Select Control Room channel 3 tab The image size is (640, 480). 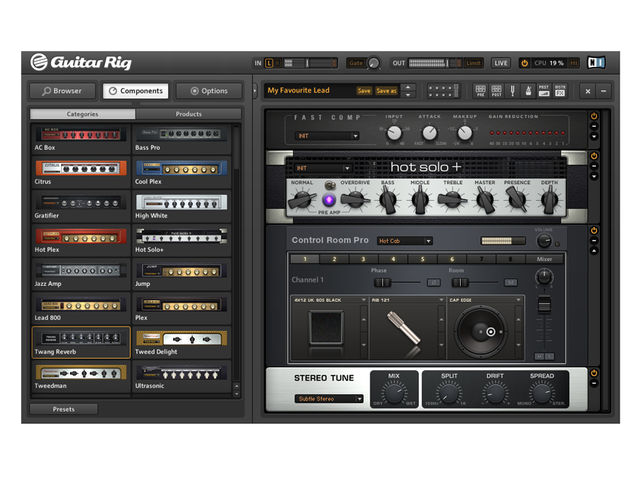pos(363,259)
